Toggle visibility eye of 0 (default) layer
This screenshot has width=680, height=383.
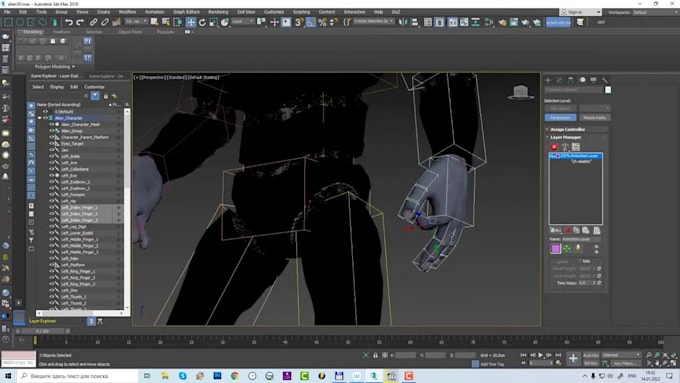[45, 112]
